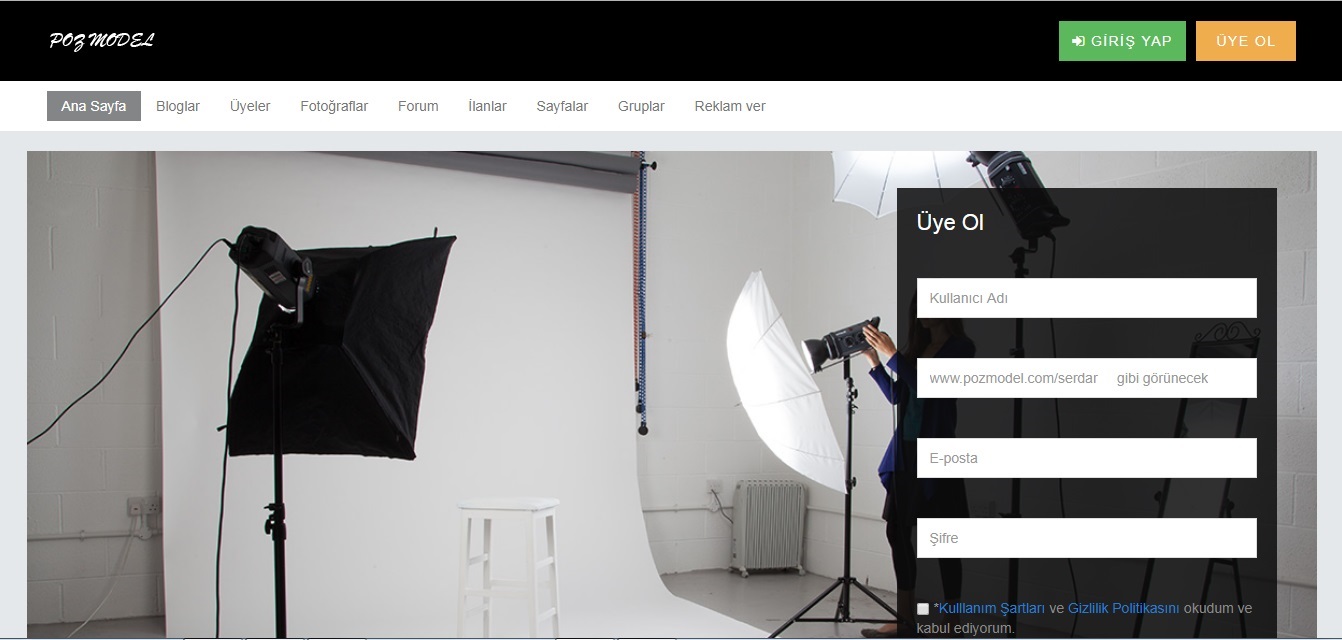
Task: Click the green GİRİŞ YAP button
Action: pyautogui.click(x=1122, y=41)
